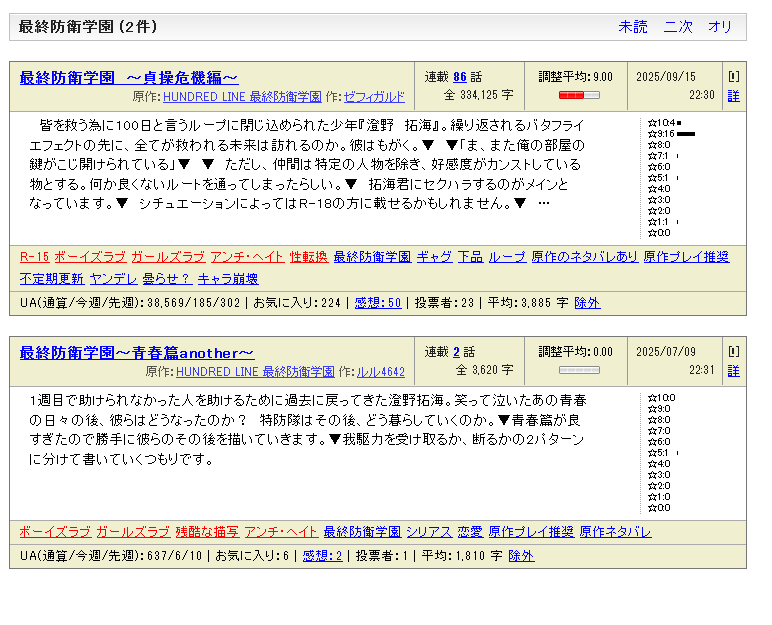772x625 pixels.
Task: Click 除外 to exclude the first story
Action: (x=587, y=303)
